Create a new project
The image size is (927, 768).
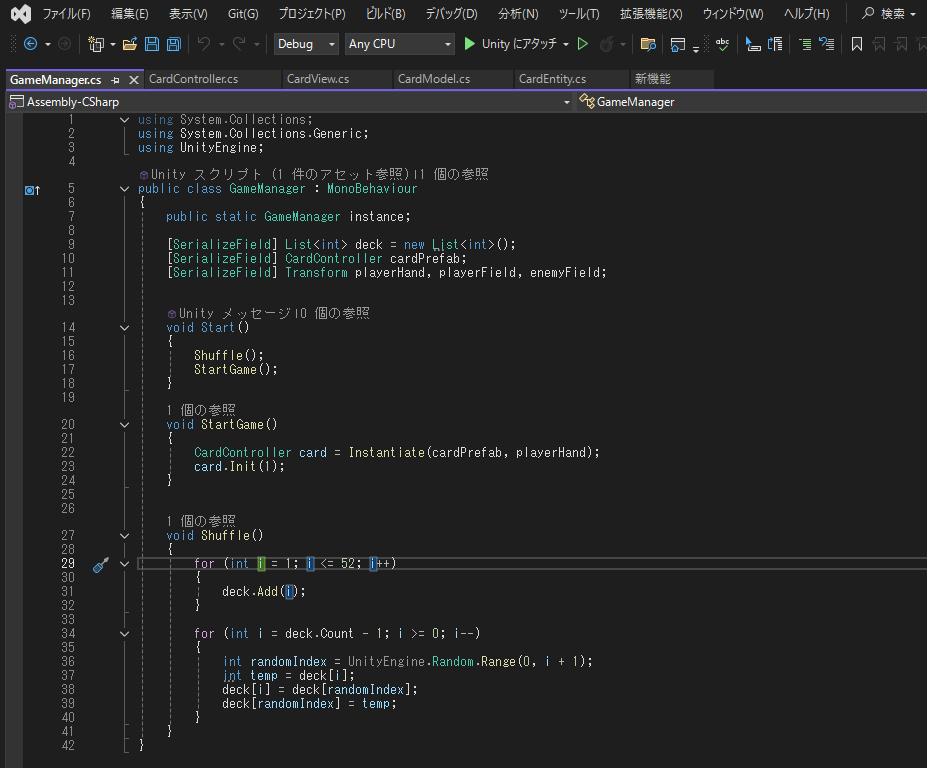click(96, 43)
